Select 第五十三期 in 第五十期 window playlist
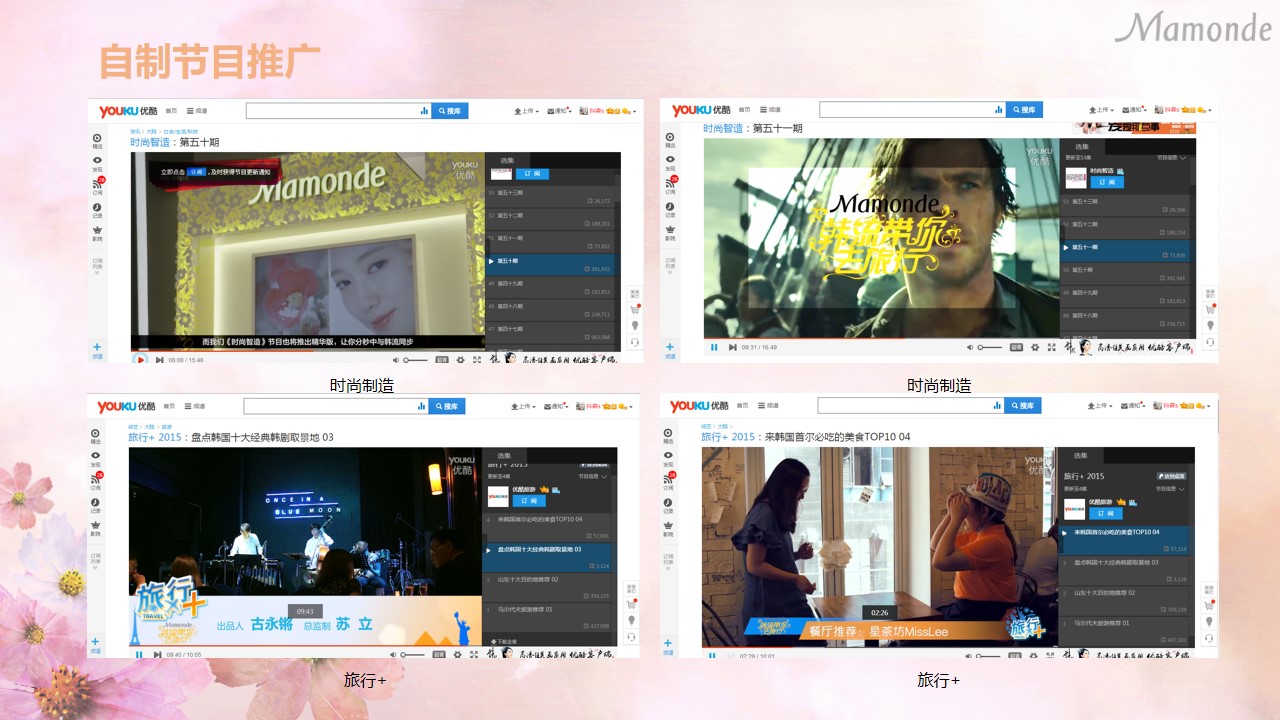Image resolution: width=1280 pixels, height=720 pixels. [549, 196]
